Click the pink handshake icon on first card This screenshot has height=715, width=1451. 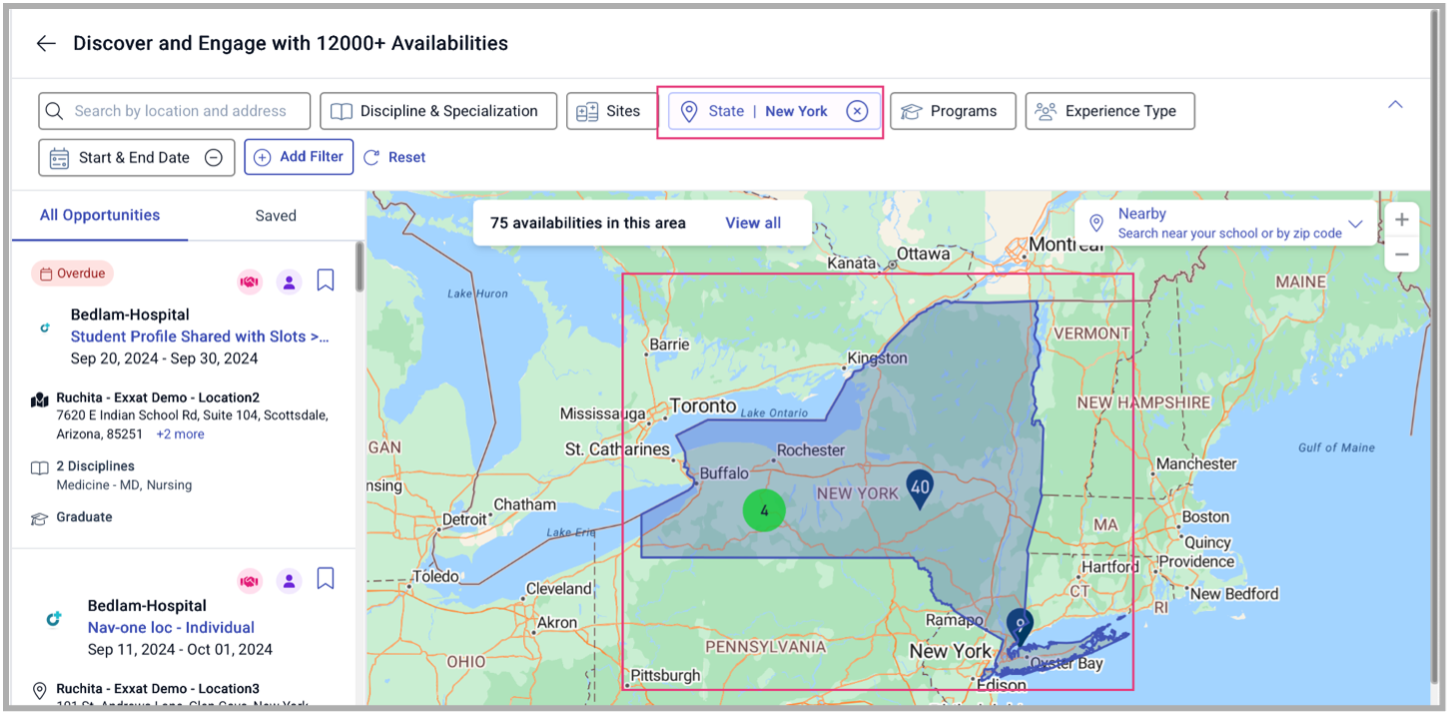[249, 282]
